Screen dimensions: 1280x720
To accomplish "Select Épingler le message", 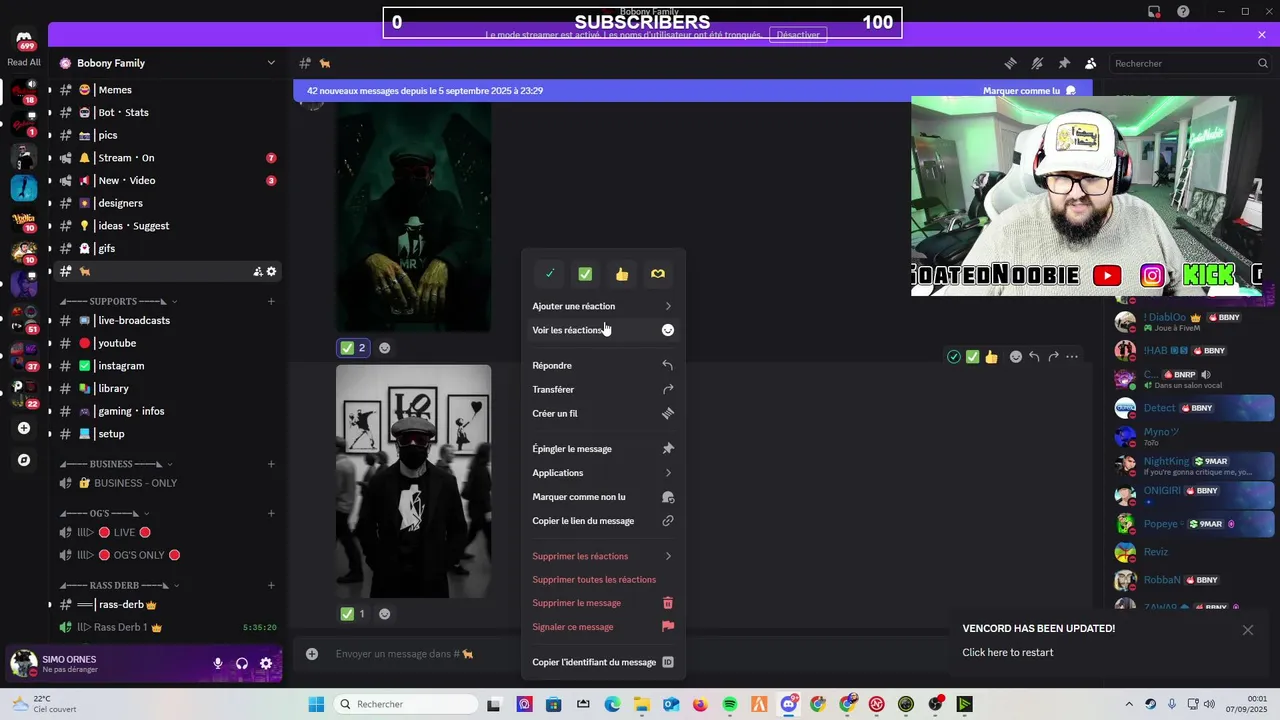I will point(602,449).
